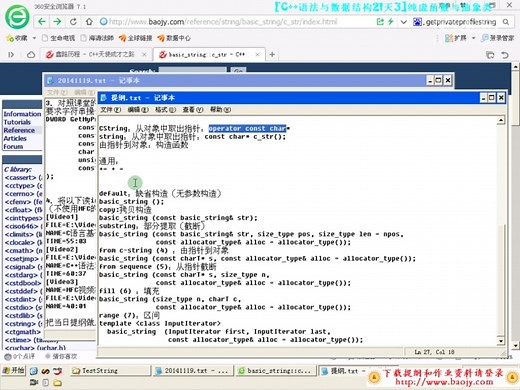Image resolution: width=520 pixels, height=390 pixels.
Task: Click the cloud icon left of tabs
Action: point(31,54)
